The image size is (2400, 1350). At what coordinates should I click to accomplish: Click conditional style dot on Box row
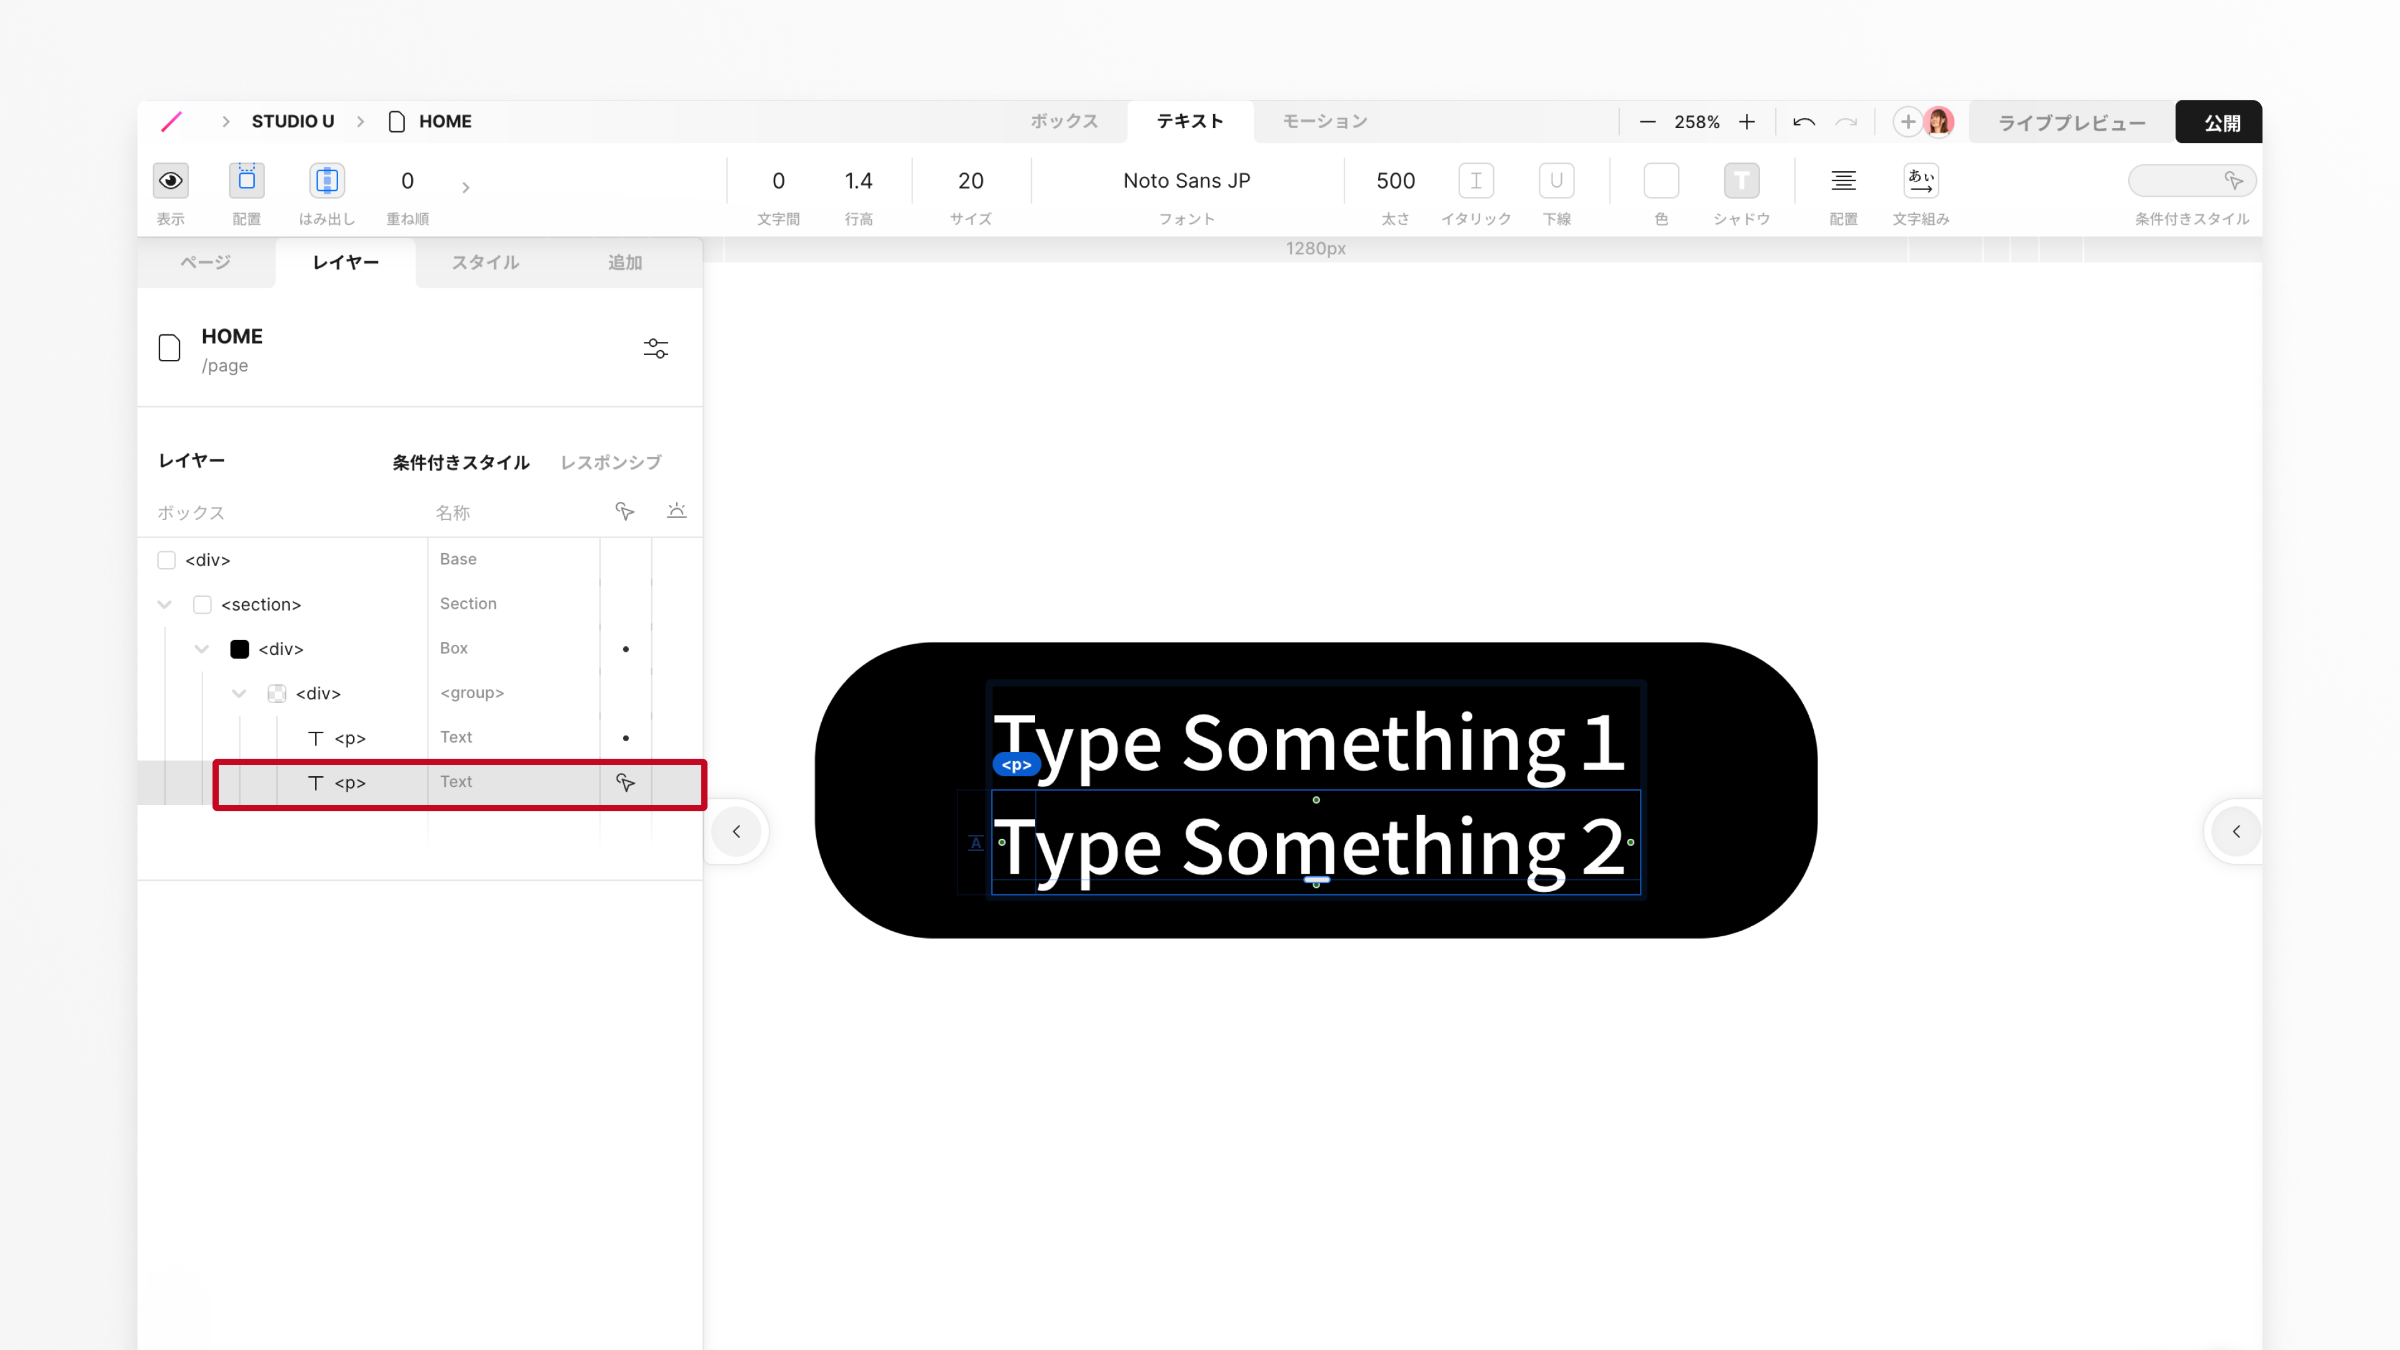click(626, 649)
